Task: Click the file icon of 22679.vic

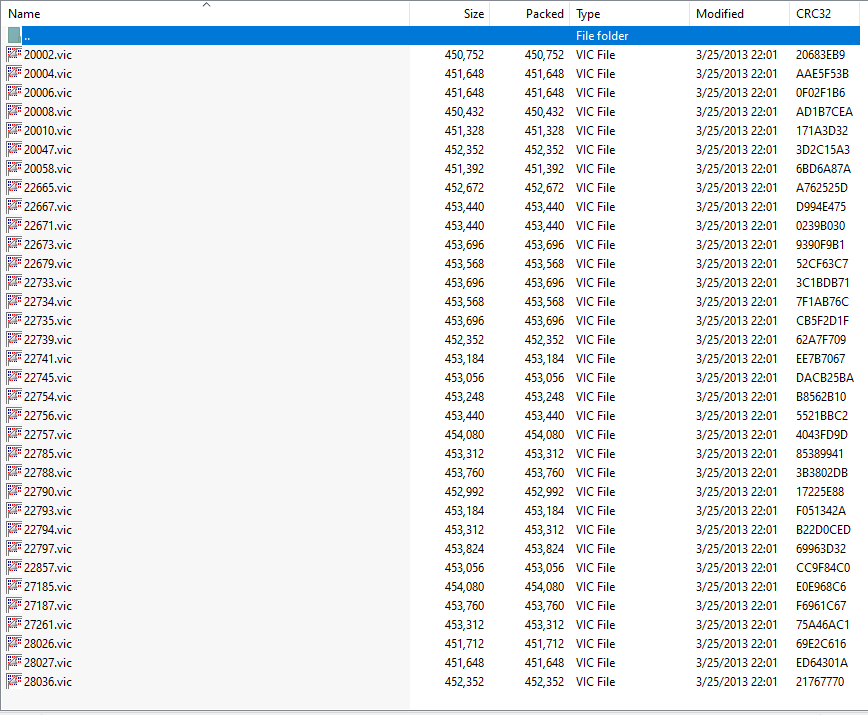Action: click(x=14, y=263)
